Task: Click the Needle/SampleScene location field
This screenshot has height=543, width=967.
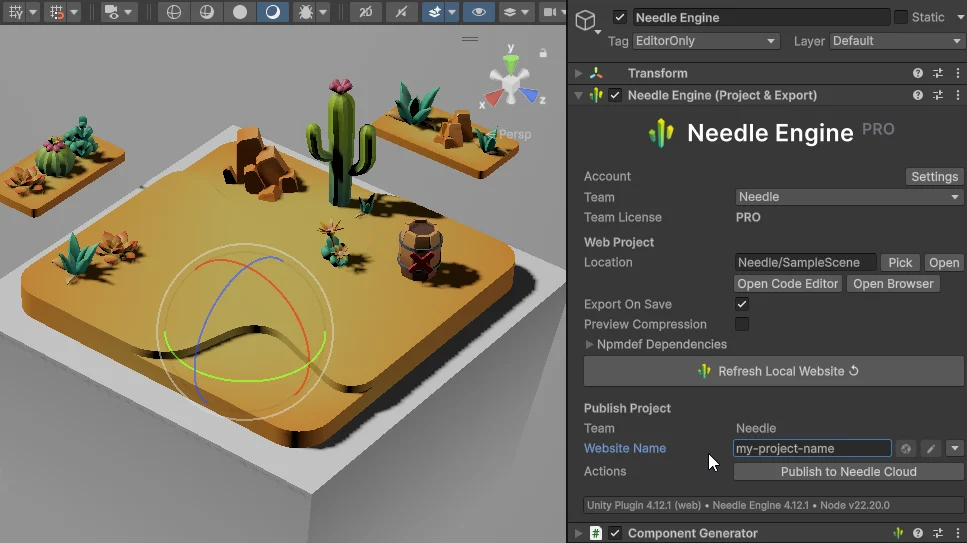Action: [805, 262]
